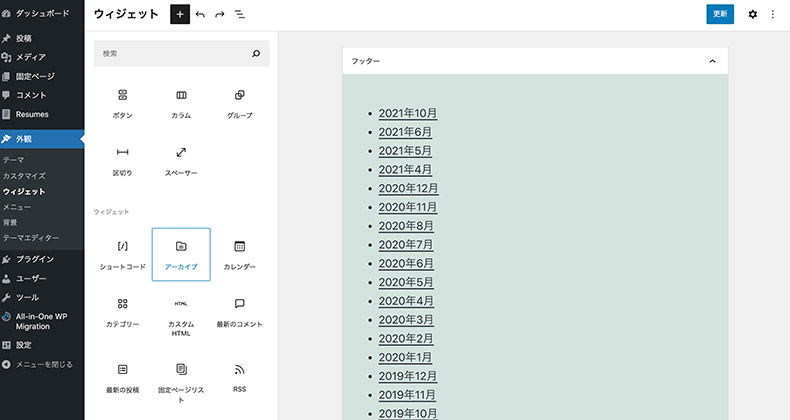Click the 2020年3月 archive link
This screenshot has width=790, height=420.
click(x=406, y=320)
